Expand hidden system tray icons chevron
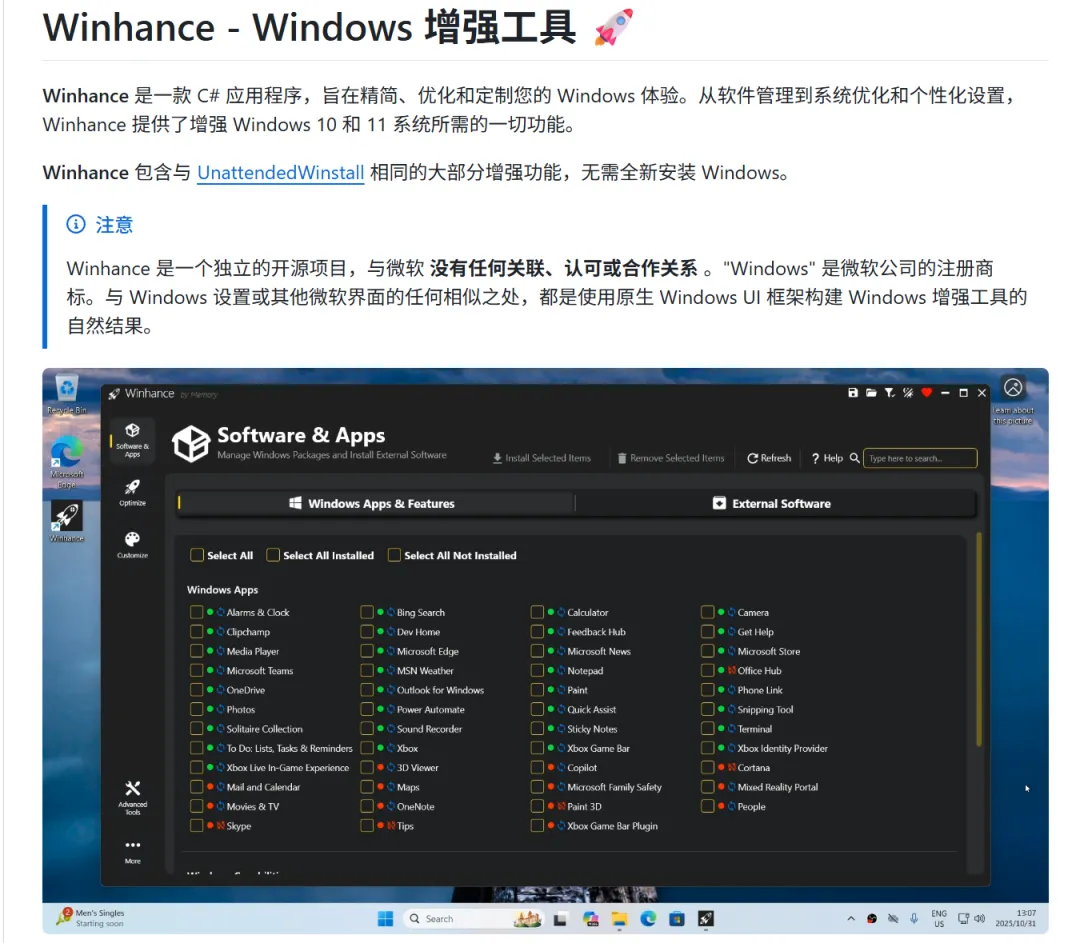The width and height of the screenshot is (1080, 943). click(x=851, y=918)
